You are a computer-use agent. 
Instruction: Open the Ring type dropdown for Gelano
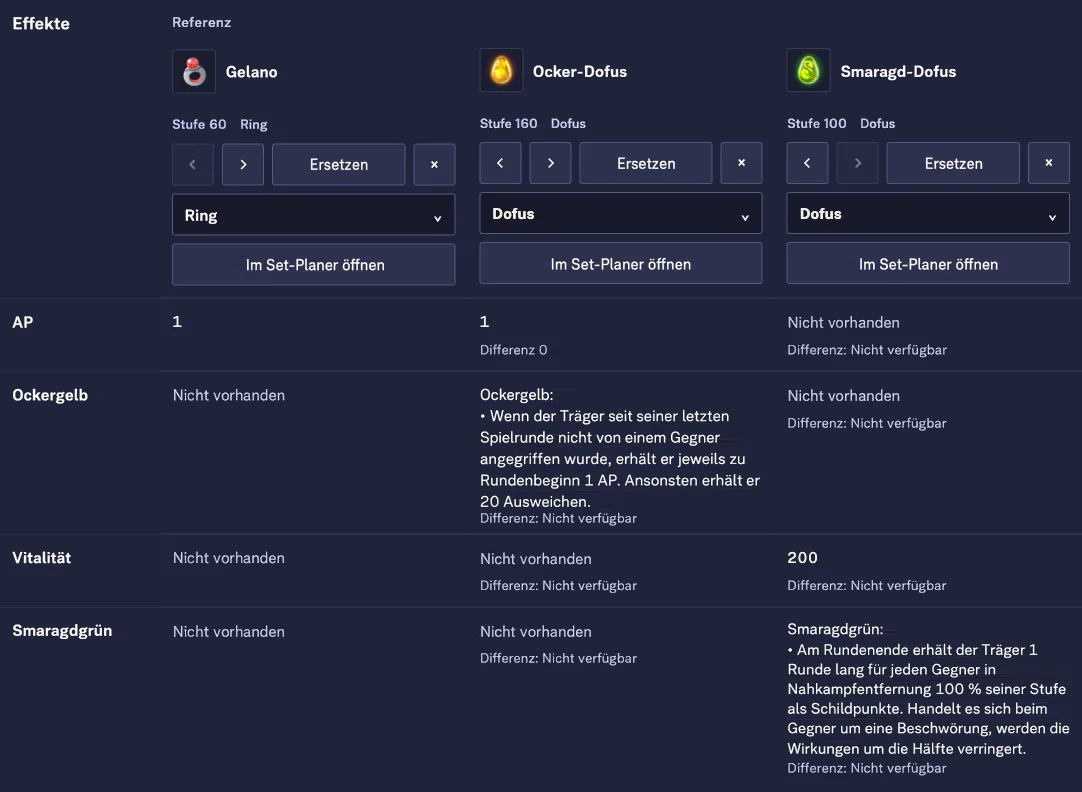click(x=313, y=215)
